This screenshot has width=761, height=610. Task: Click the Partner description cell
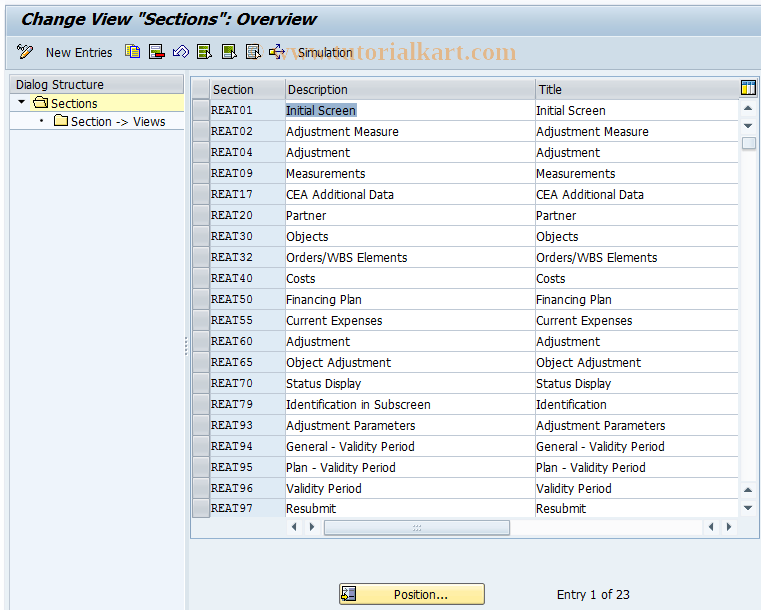[410, 215]
